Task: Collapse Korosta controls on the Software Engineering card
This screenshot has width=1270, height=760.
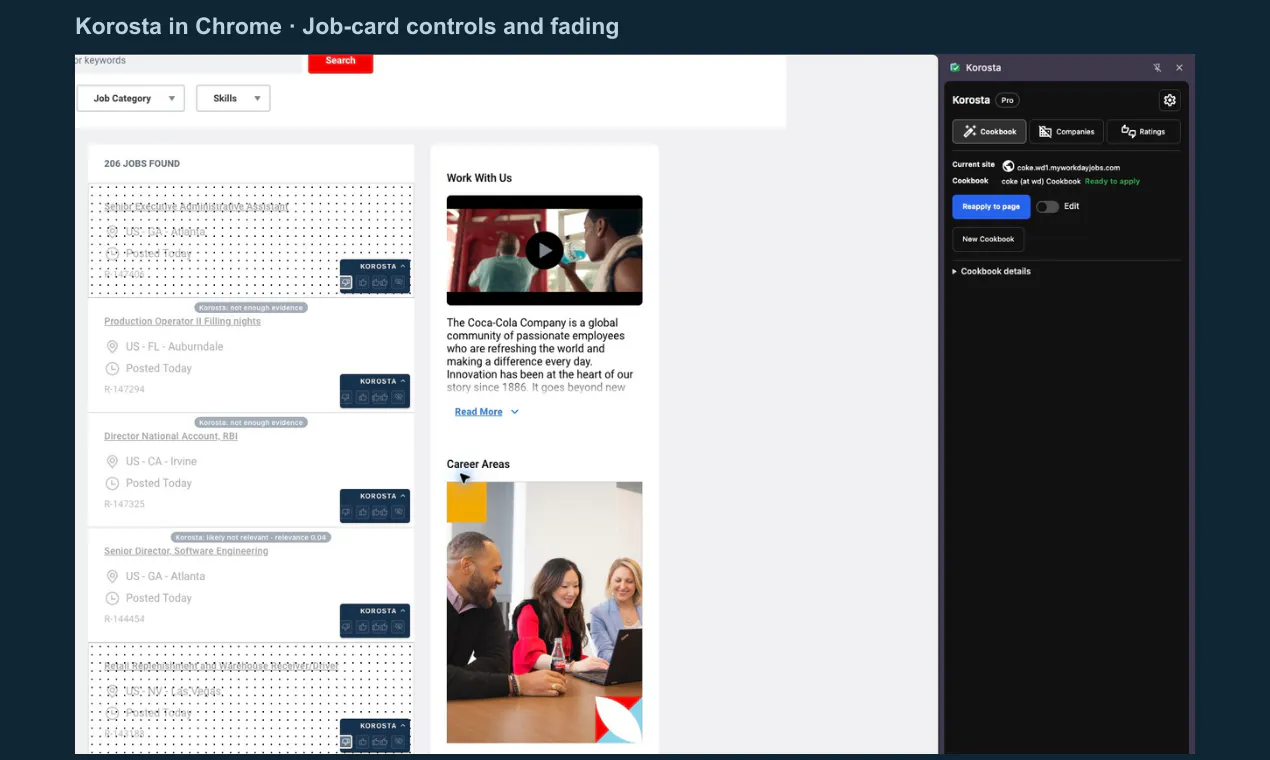Action: click(x=403, y=611)
